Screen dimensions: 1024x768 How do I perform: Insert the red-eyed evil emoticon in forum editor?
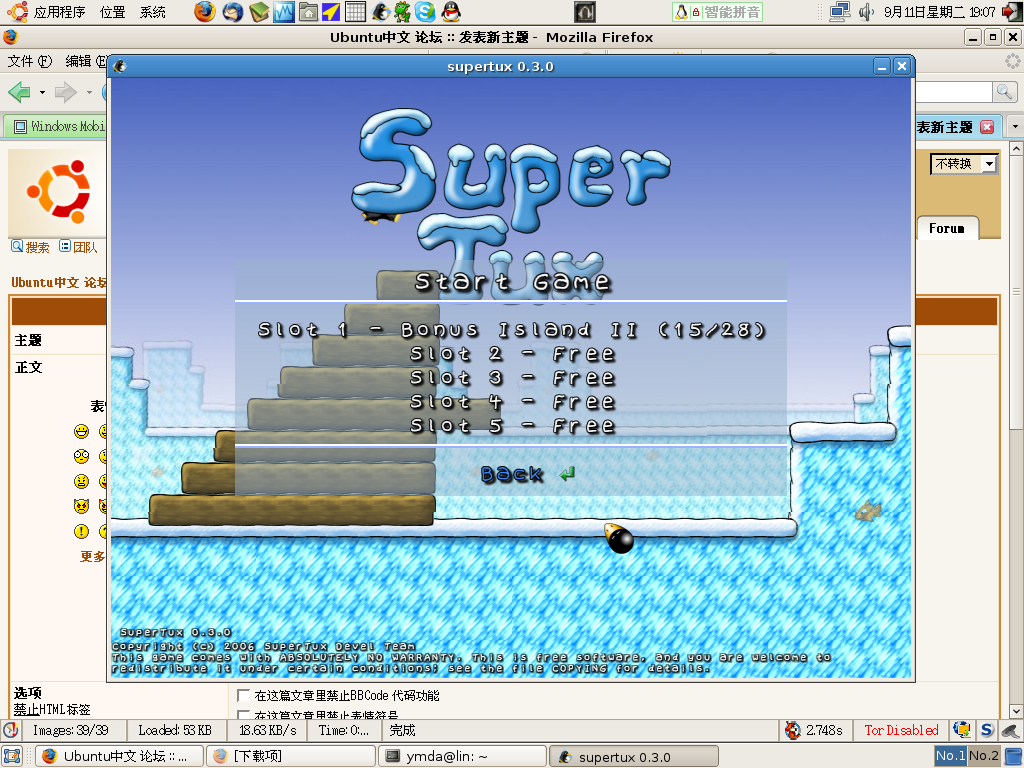[x=82, y=506]
